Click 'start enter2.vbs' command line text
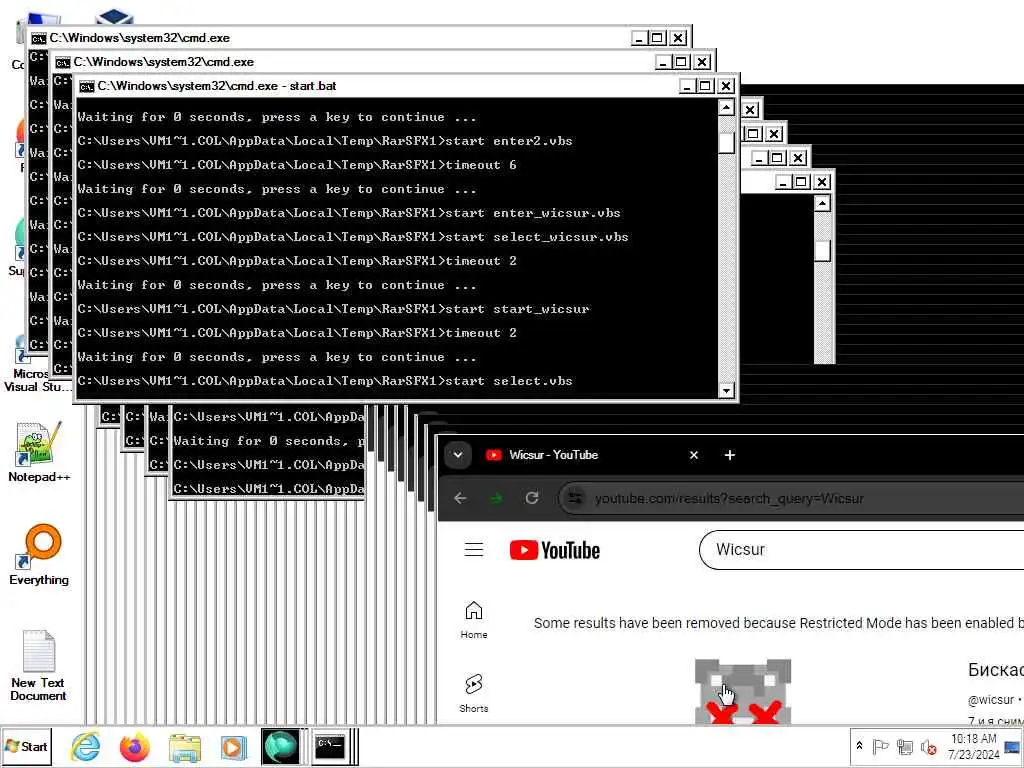Image resolution: width=1024 pixels, height=768 pixels. coord(509,141)
